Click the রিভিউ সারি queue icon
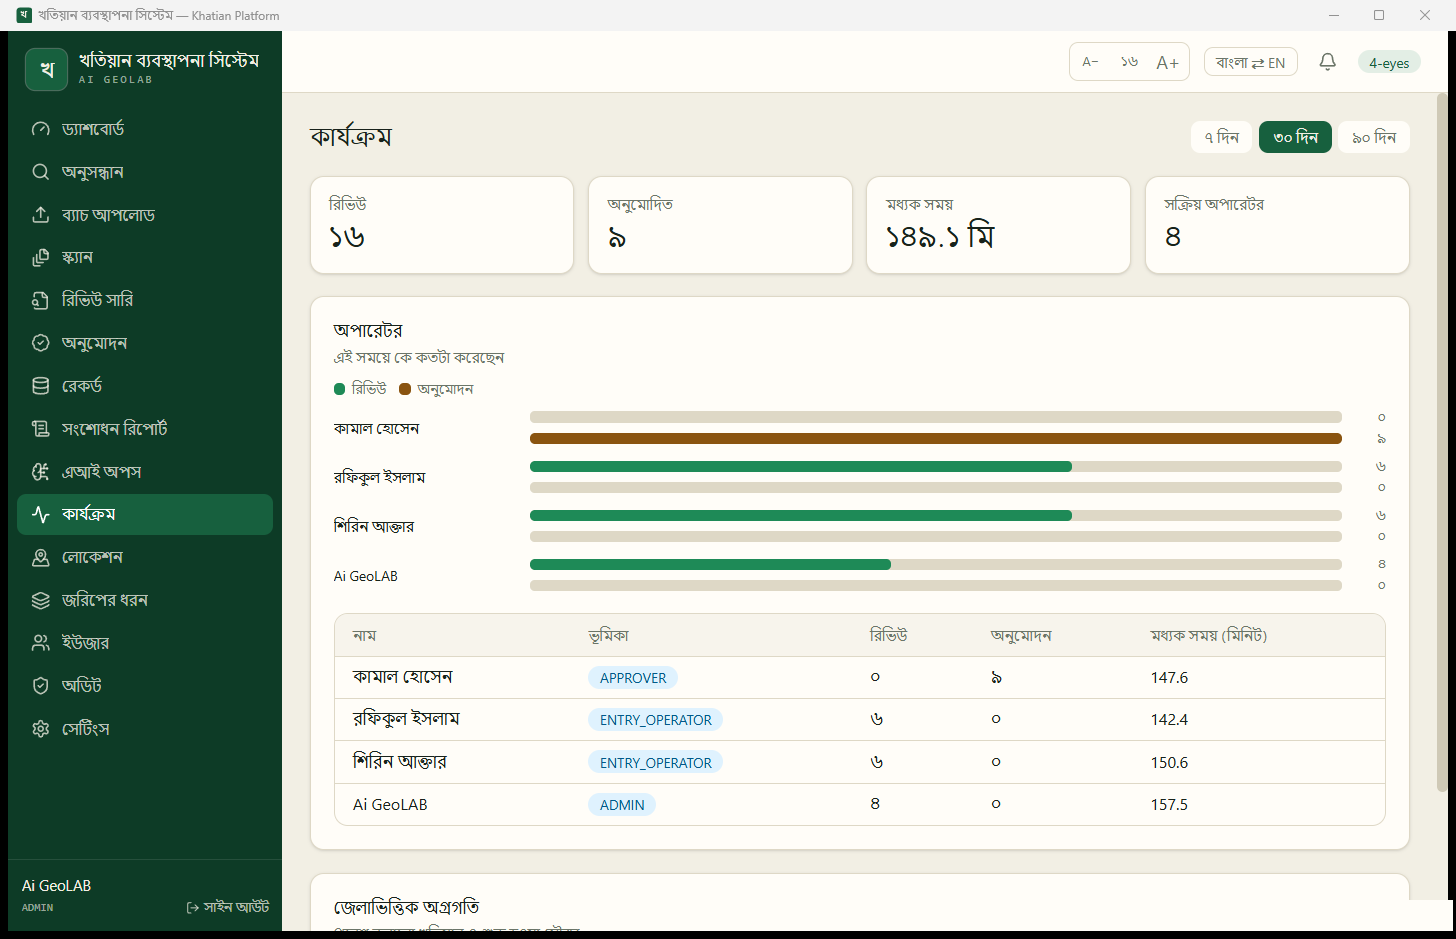This screenshot has height=939, width=1456. (41, 300)
